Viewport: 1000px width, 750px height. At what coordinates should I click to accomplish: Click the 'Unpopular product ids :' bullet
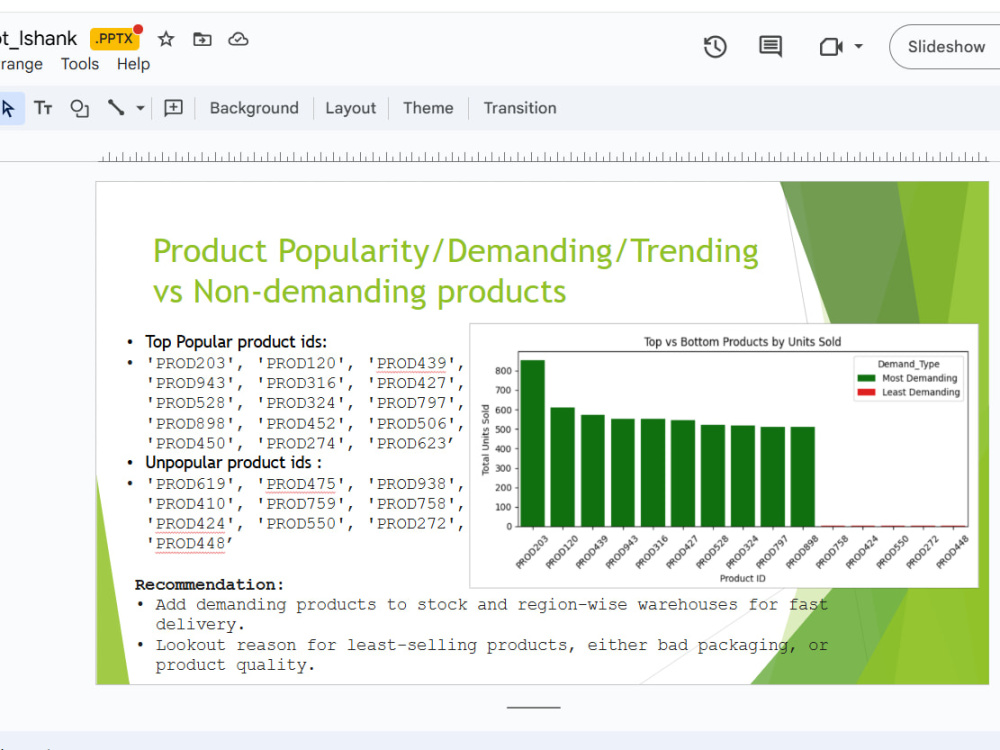pyautogui.click(x=233, y=462)
